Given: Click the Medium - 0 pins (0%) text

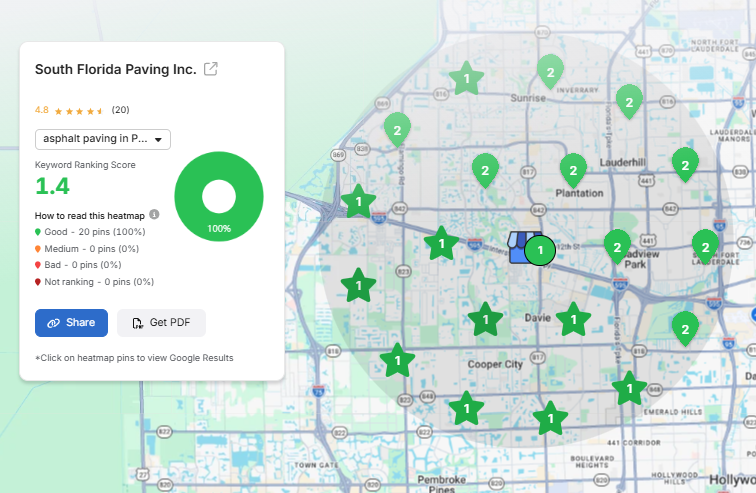Looking at the screenshot, I should [92, 249].
